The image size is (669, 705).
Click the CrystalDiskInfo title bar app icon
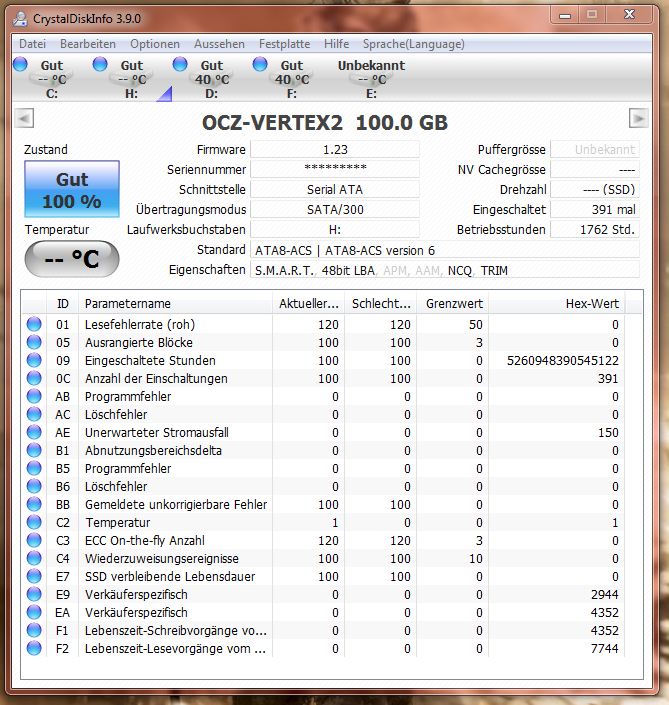click(x=20, y=18)
